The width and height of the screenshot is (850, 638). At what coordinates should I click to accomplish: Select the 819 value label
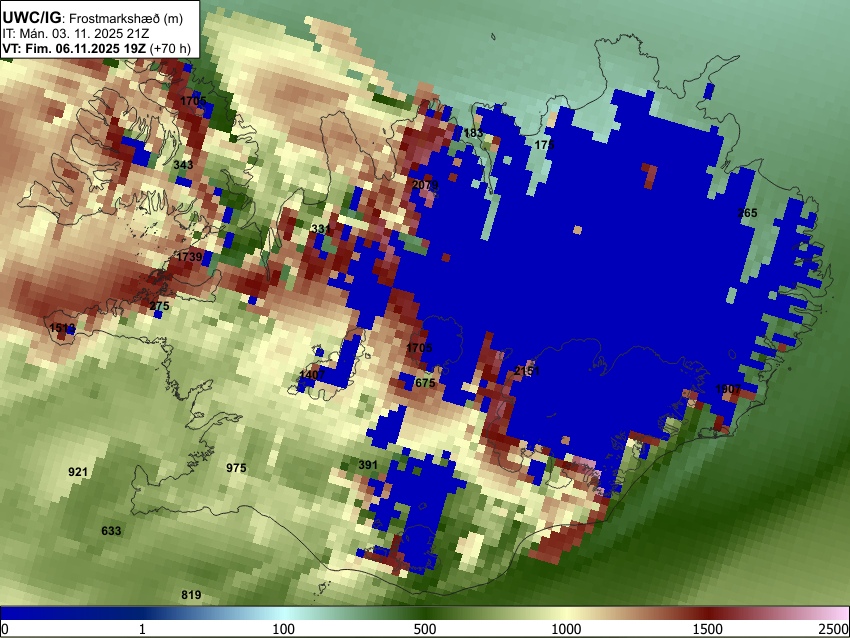tap(191, 595)
